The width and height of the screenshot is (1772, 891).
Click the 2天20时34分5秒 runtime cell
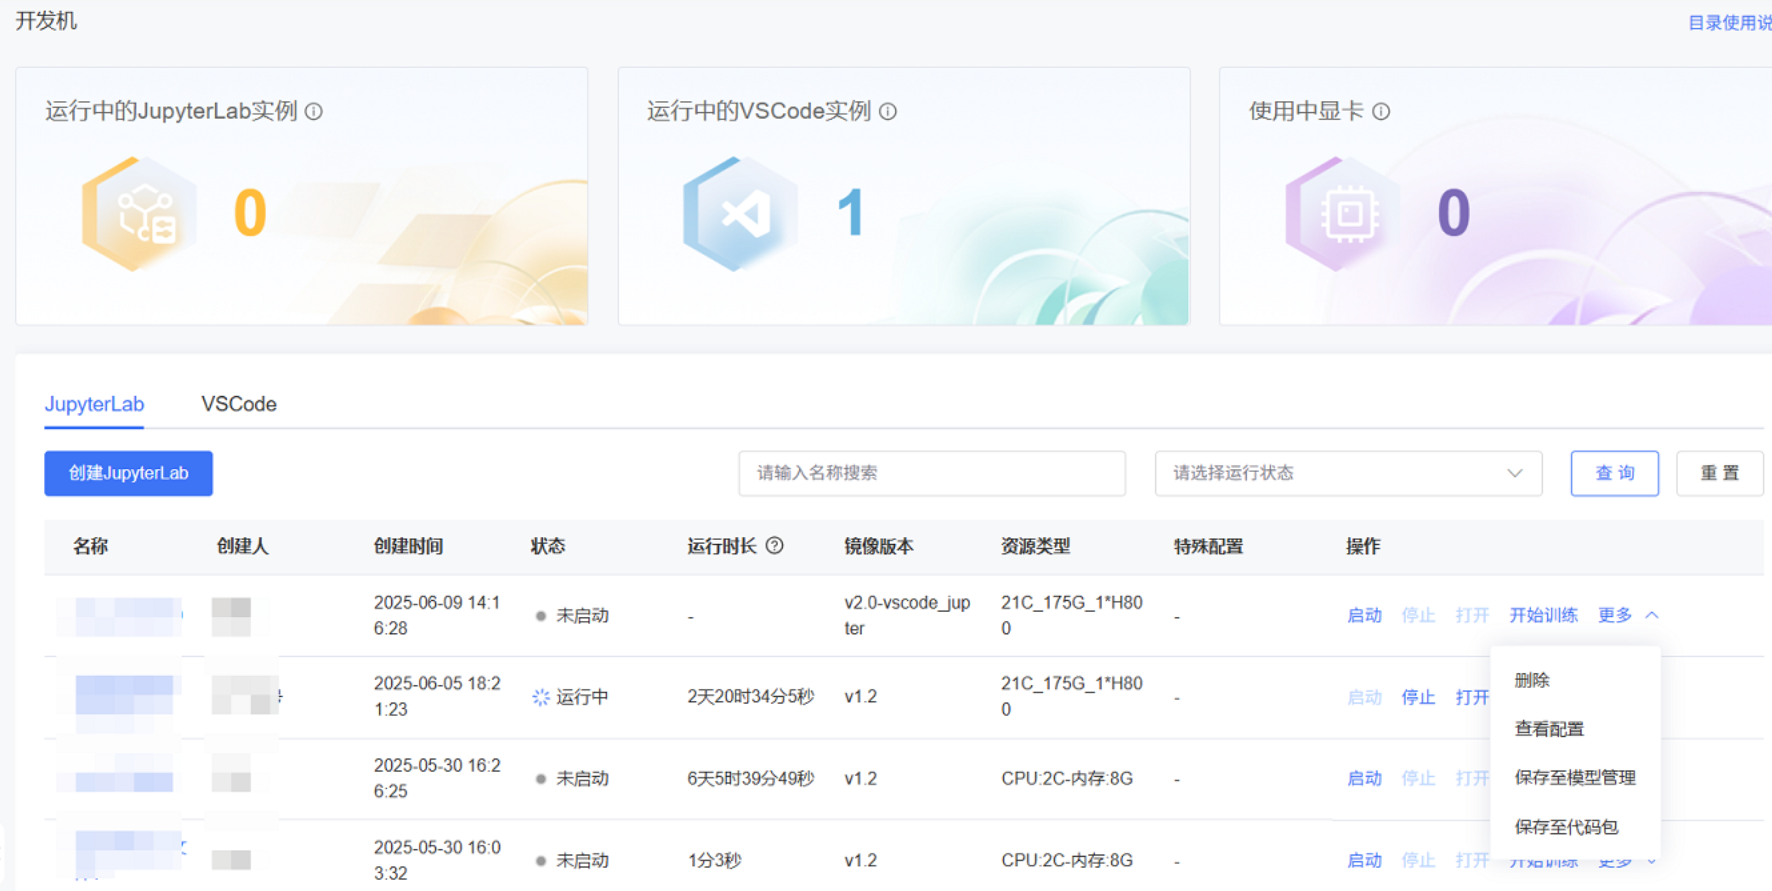pyautogui.click(x=751, y=697)
